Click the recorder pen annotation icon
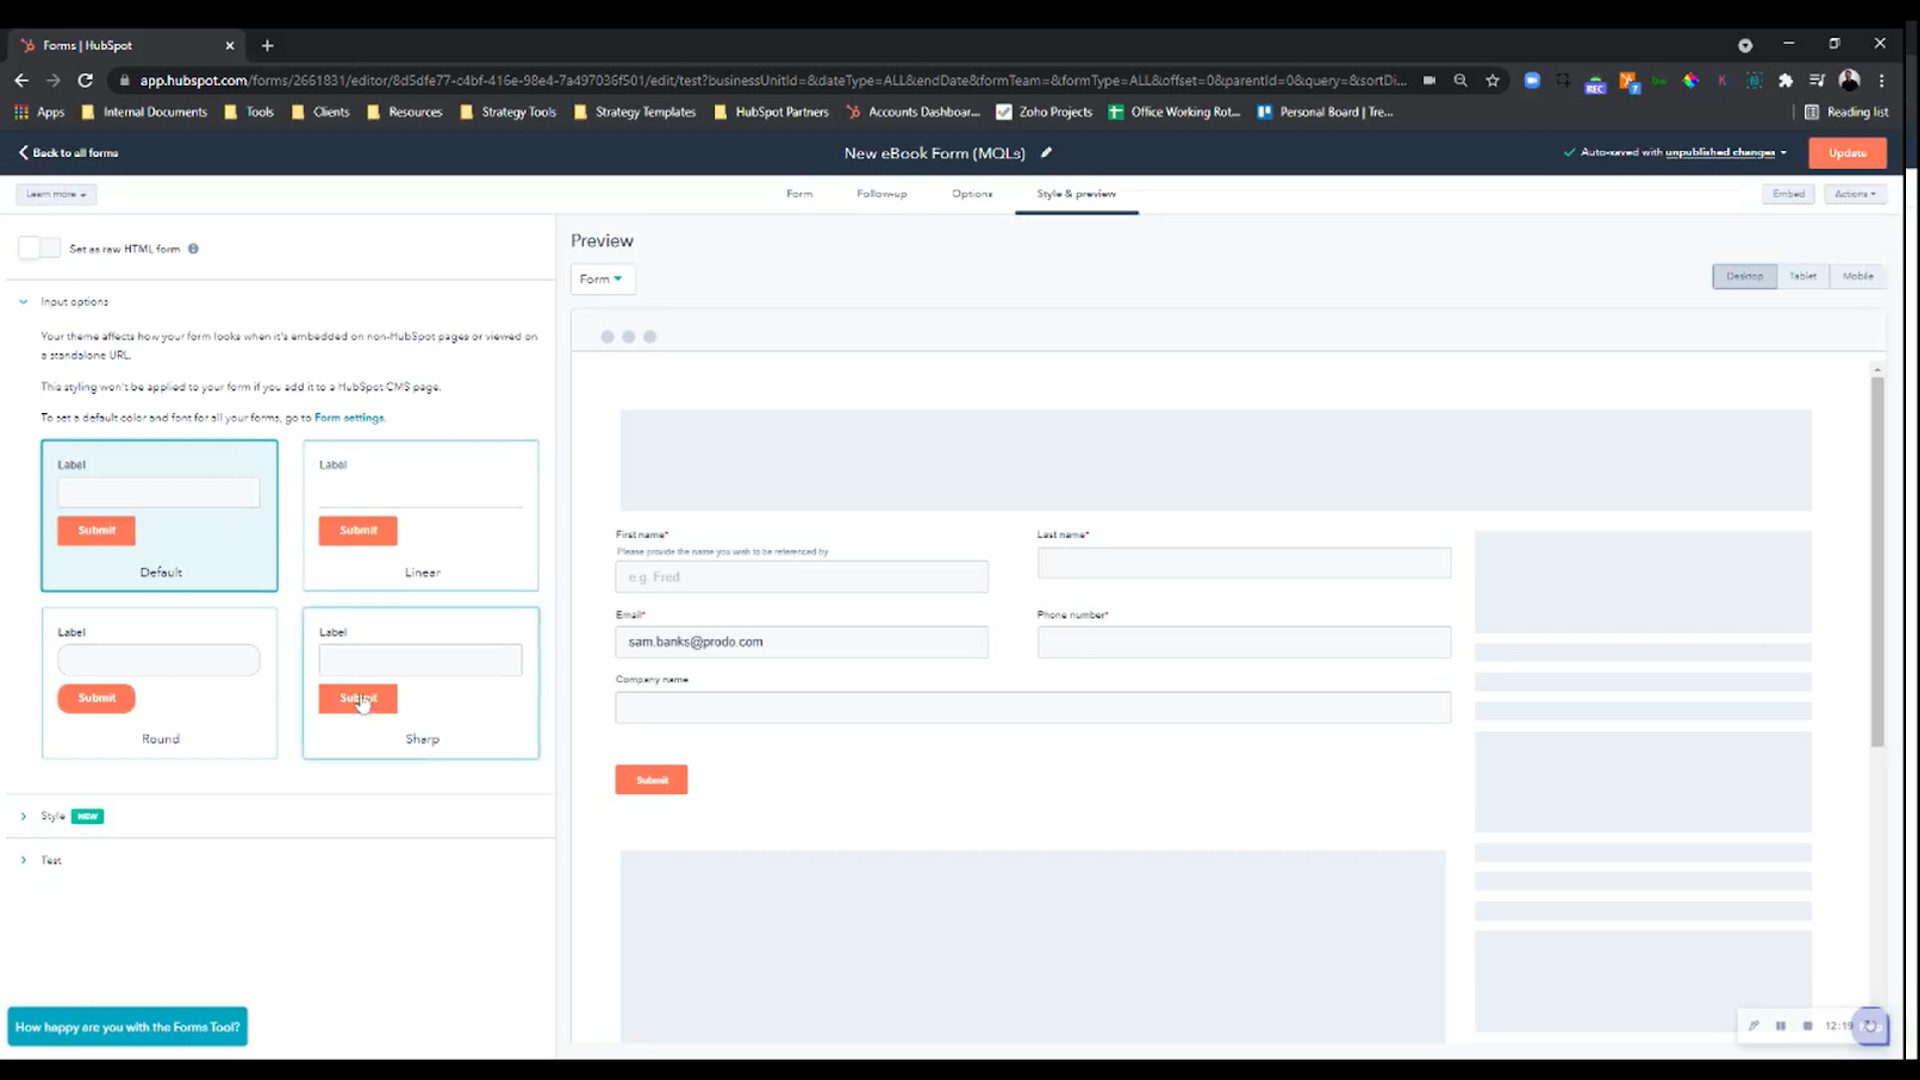The height and width of the screenshot is (1080, 1920). click(x=1753, y=1026)
